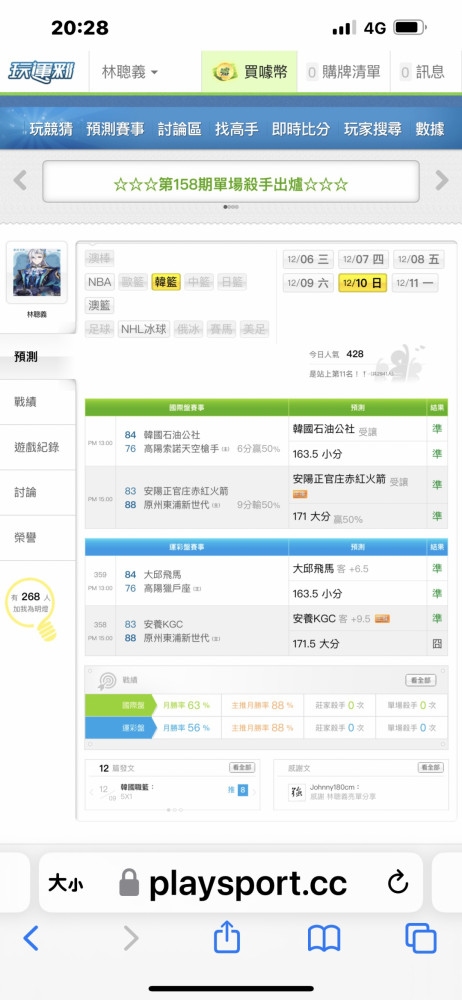Image resolution: width=462 pixels, height=1000 pixels.
Task: Open the 第158期單場殺手出爐 banner link
Action: [231, 184]
